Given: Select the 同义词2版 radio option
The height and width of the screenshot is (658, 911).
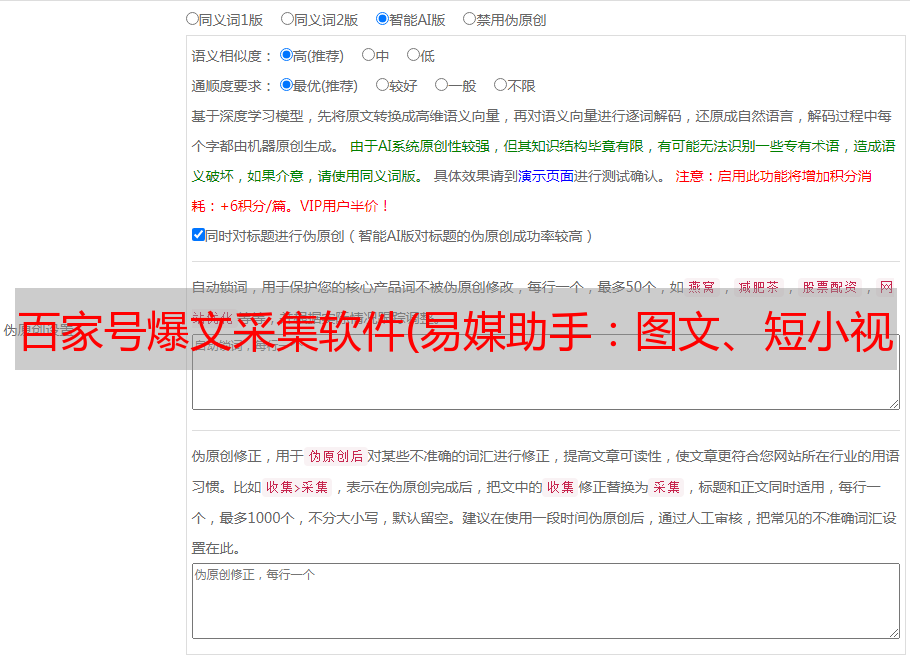Looking at the screenshot, I should pos(287,19).
